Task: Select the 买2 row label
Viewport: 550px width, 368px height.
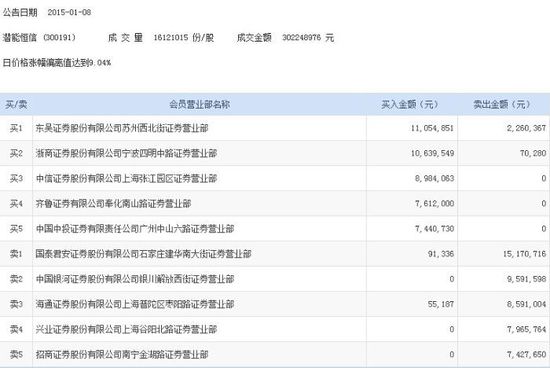Action: click(x=16, y=153)
